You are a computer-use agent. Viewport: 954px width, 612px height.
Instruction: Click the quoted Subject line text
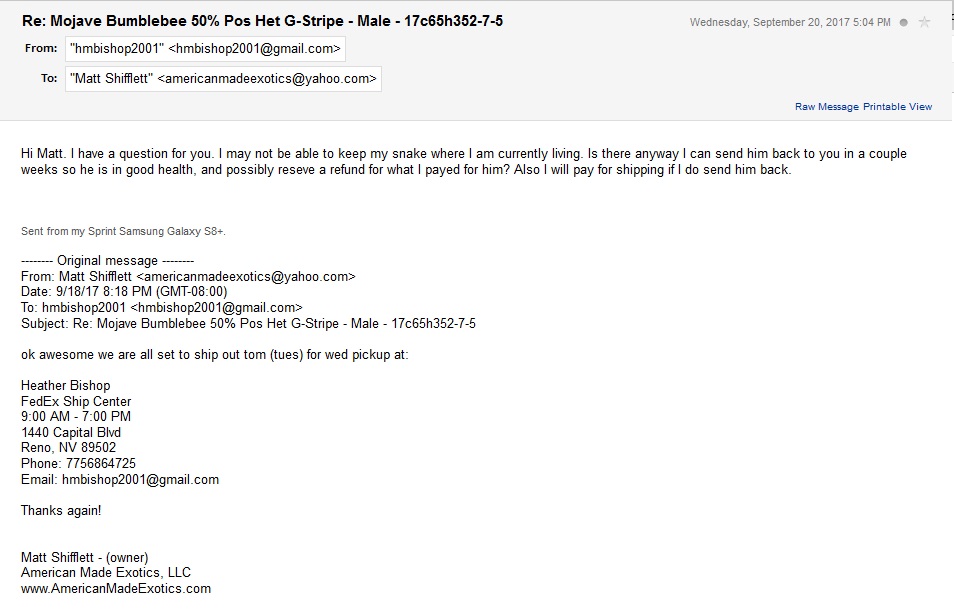(248, 324)
